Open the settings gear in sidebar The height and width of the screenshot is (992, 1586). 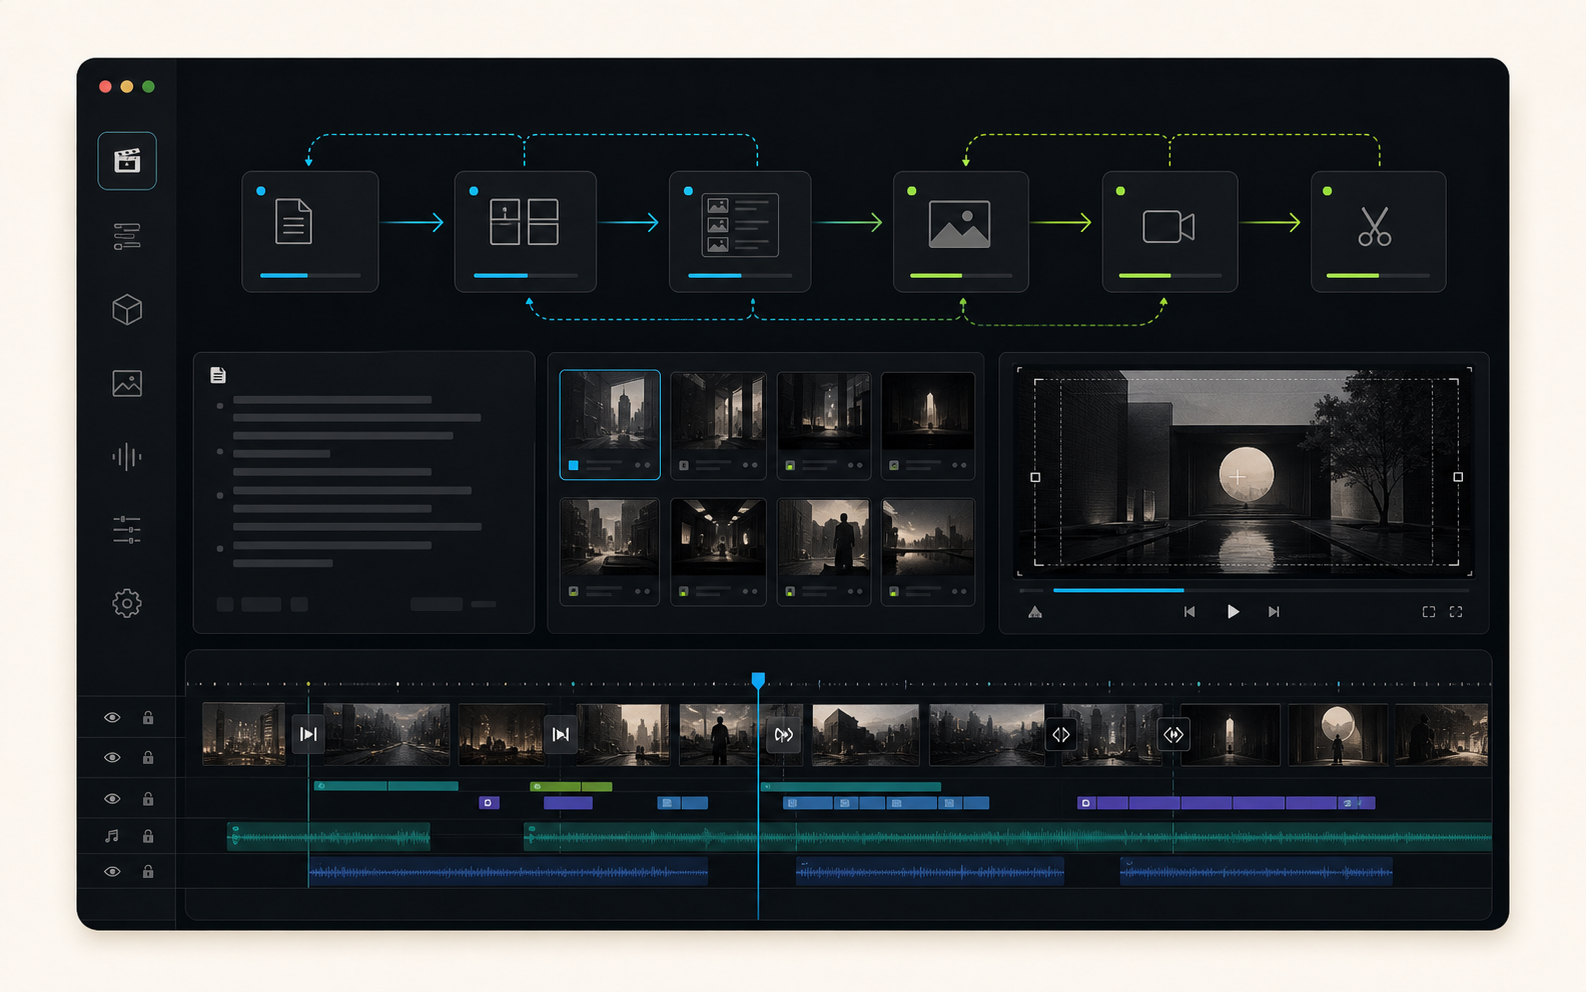(127, 603)
